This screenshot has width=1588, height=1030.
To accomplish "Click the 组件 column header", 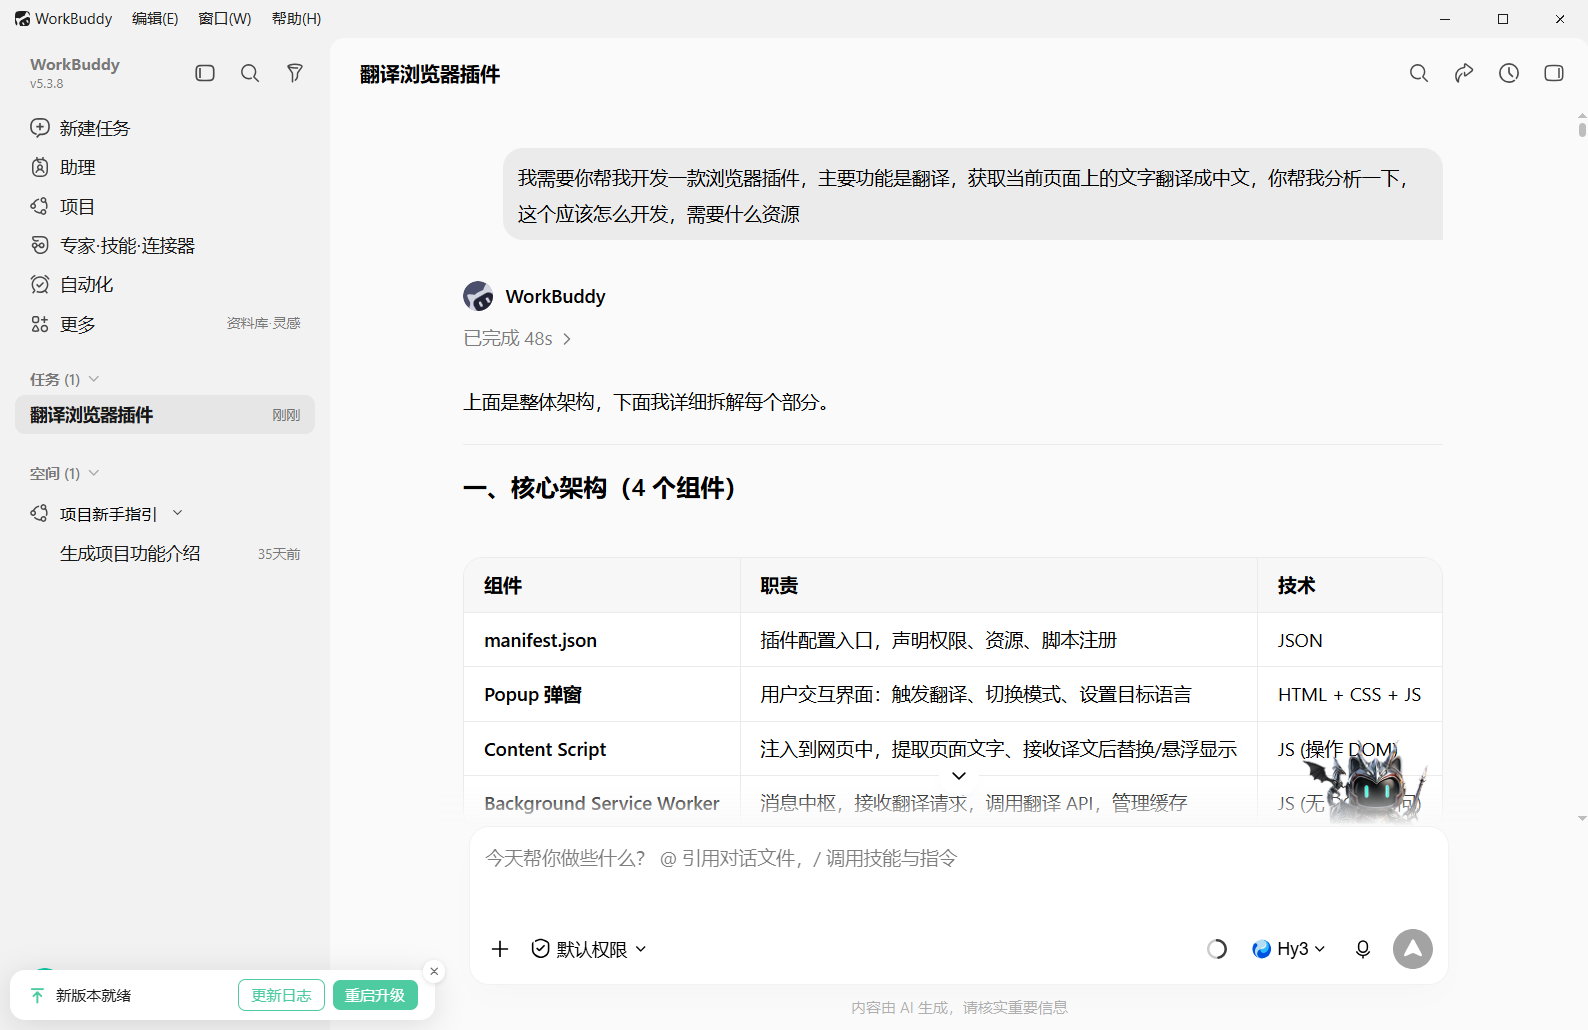I will 602,585.
